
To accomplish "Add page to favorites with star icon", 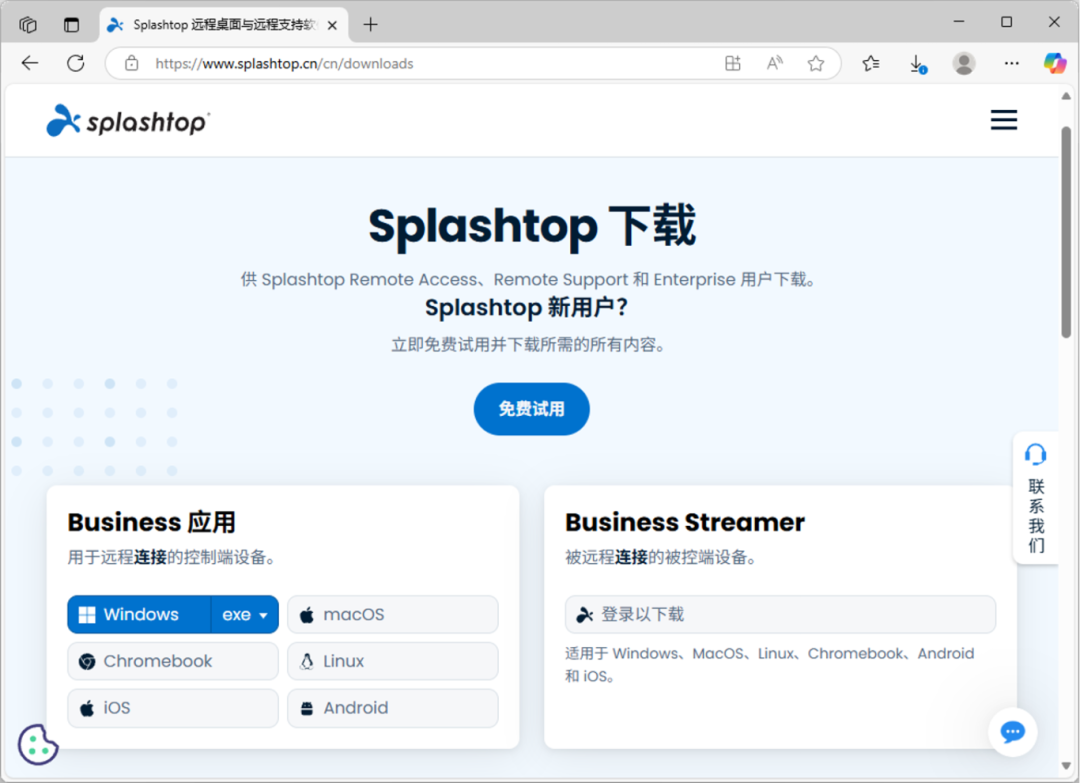I will pos(816,64).
